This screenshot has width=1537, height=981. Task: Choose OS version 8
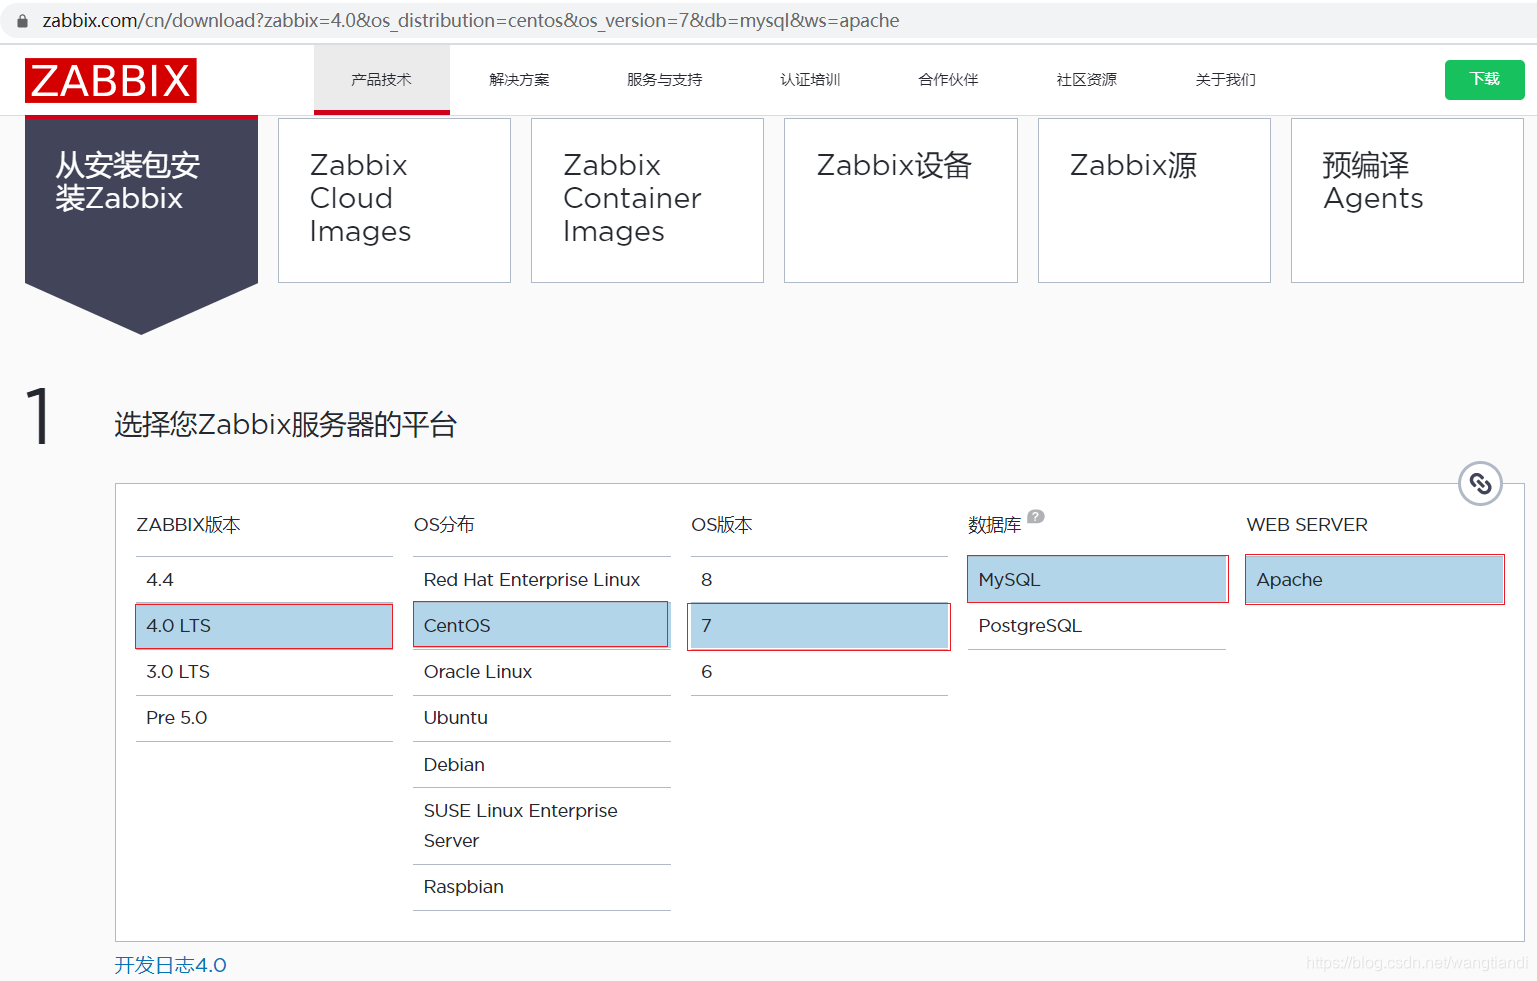click(x=819, y=580)
